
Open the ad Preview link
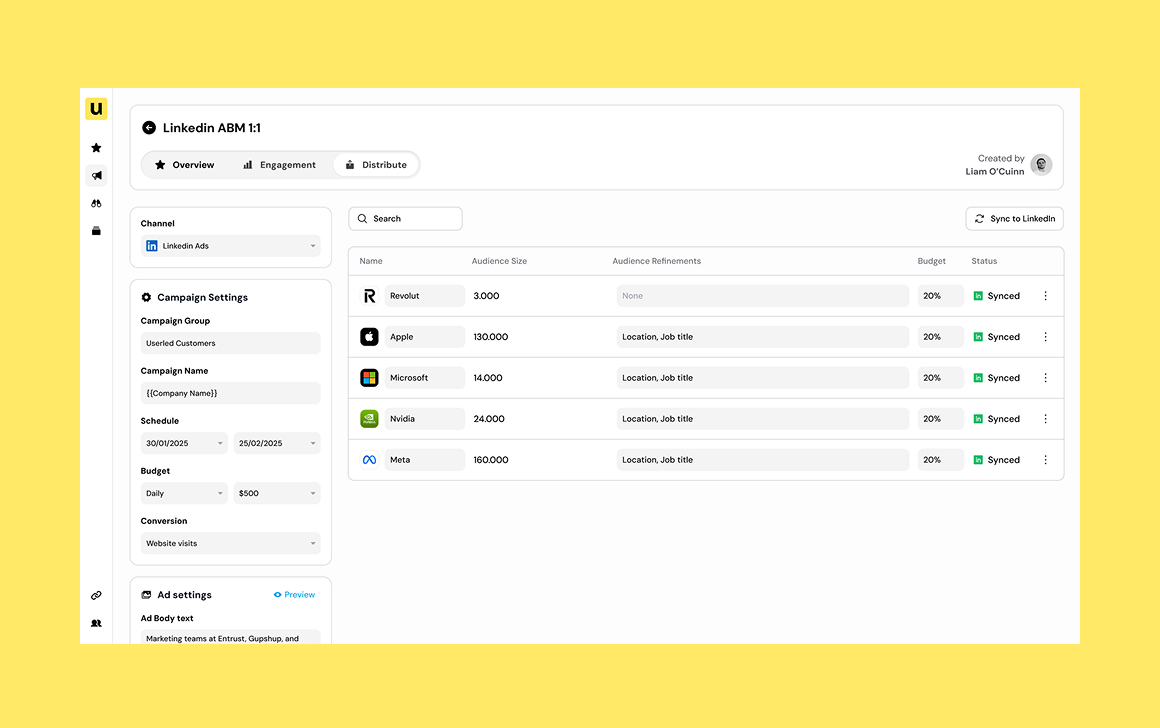coord(294,595)
